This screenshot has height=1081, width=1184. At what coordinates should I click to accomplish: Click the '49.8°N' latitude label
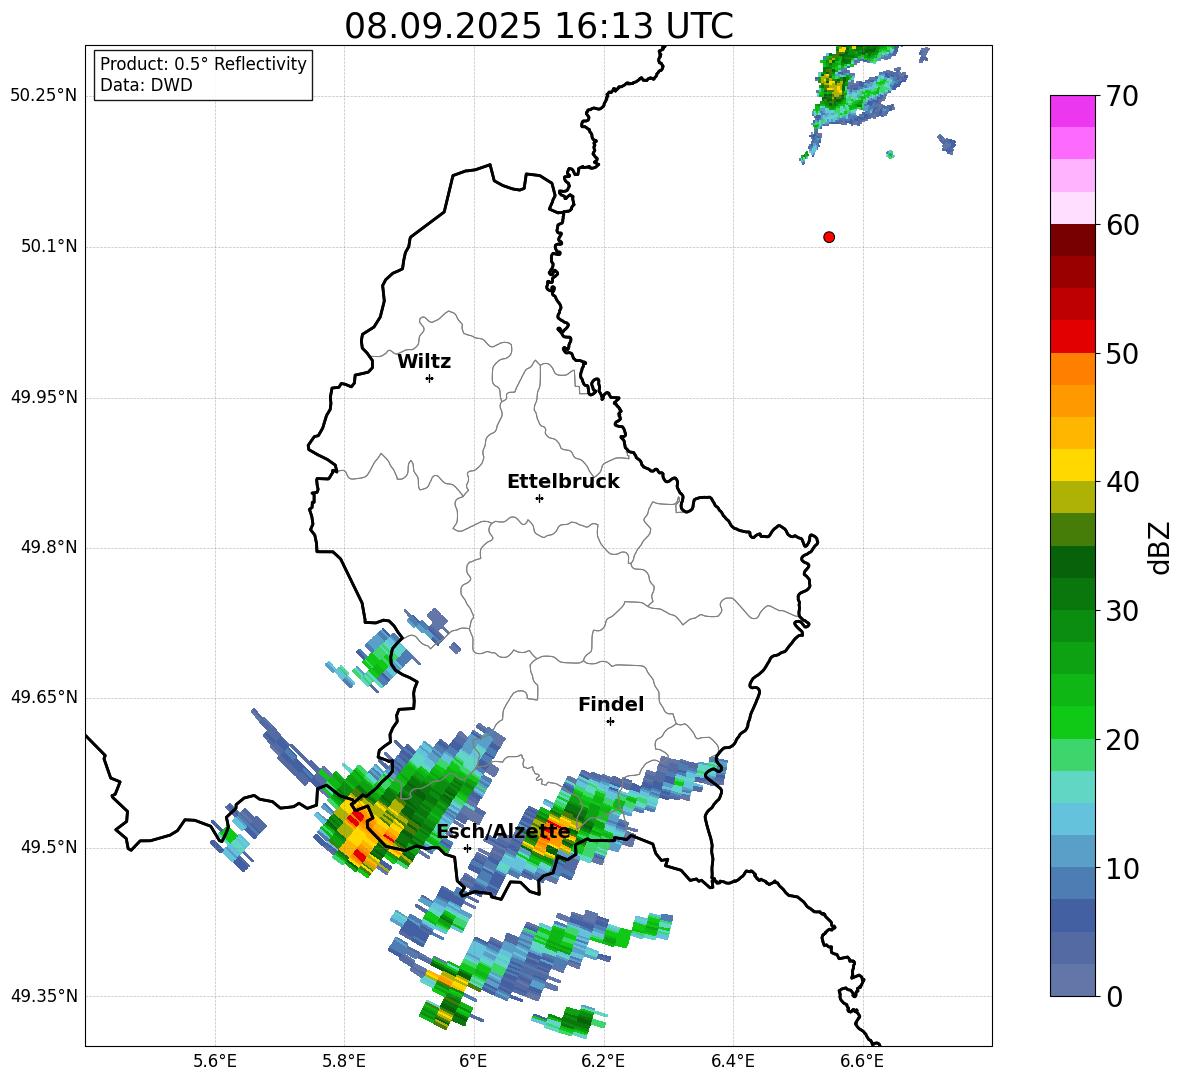48,547
